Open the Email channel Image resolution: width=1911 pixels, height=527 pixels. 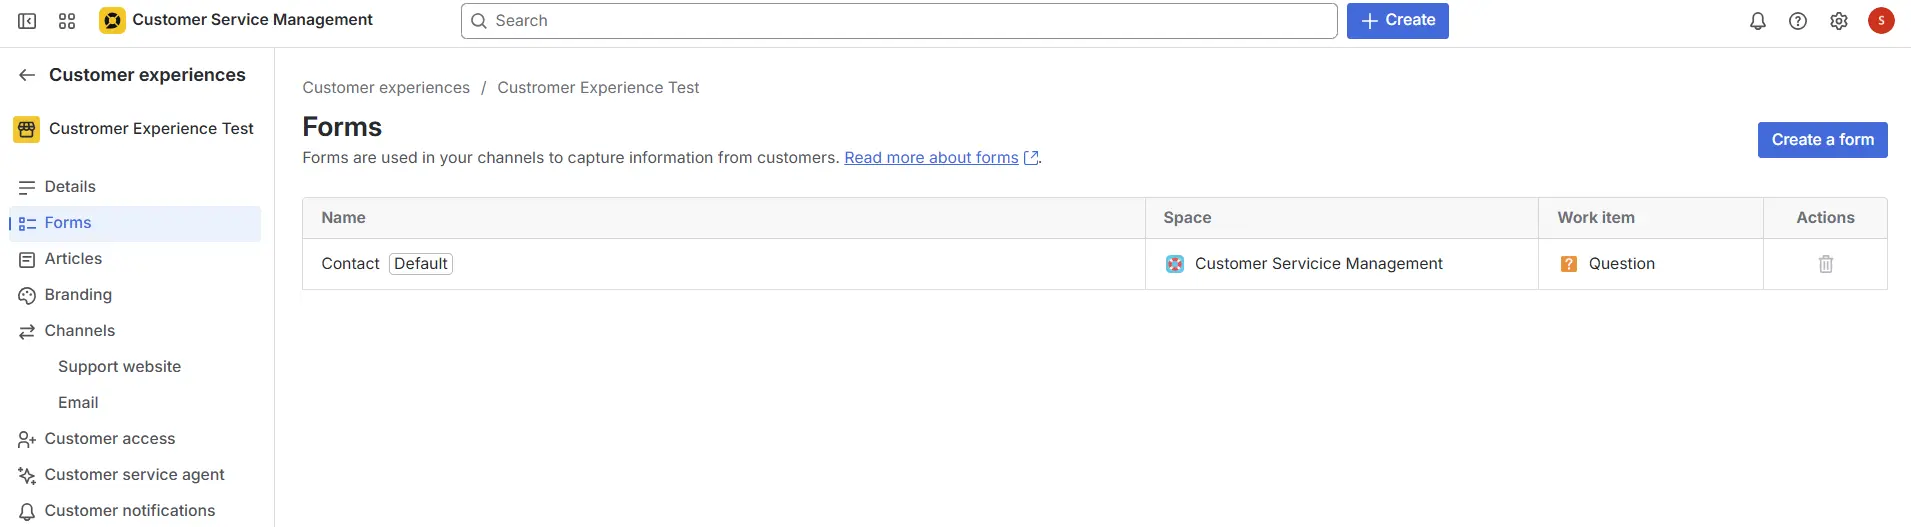pos(78,403)
